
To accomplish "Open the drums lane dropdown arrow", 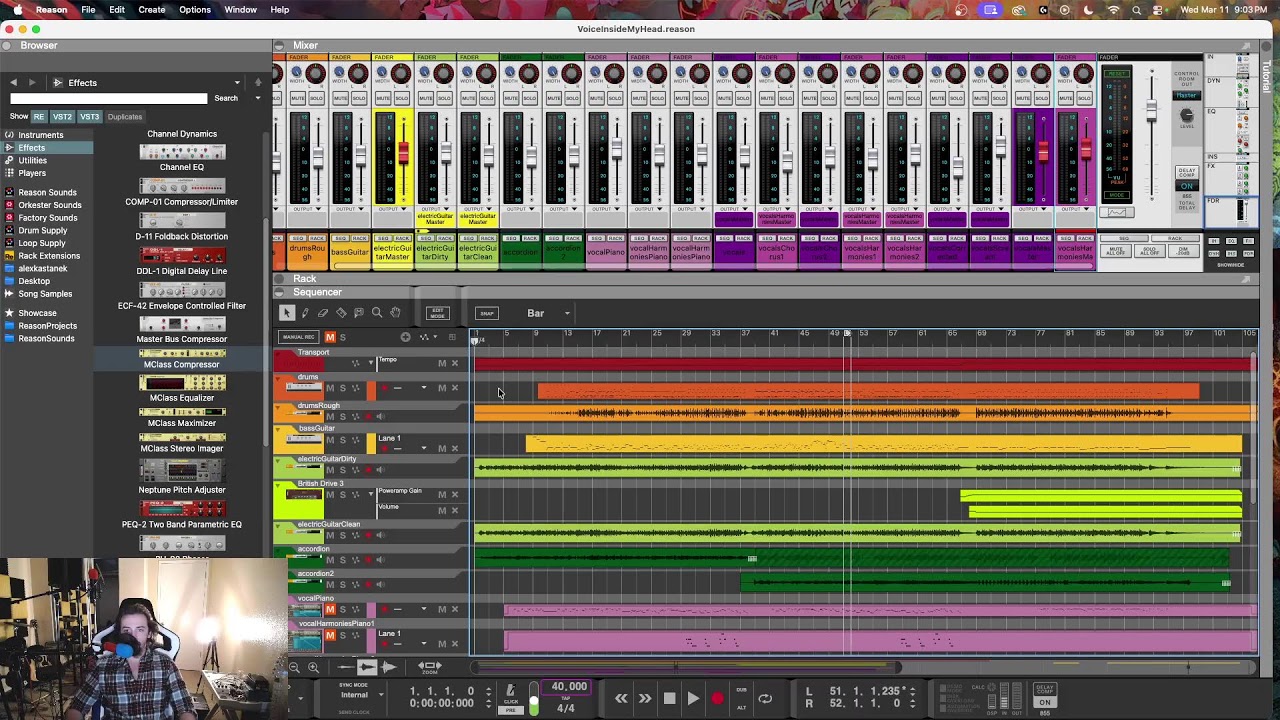I will point(423,388).
